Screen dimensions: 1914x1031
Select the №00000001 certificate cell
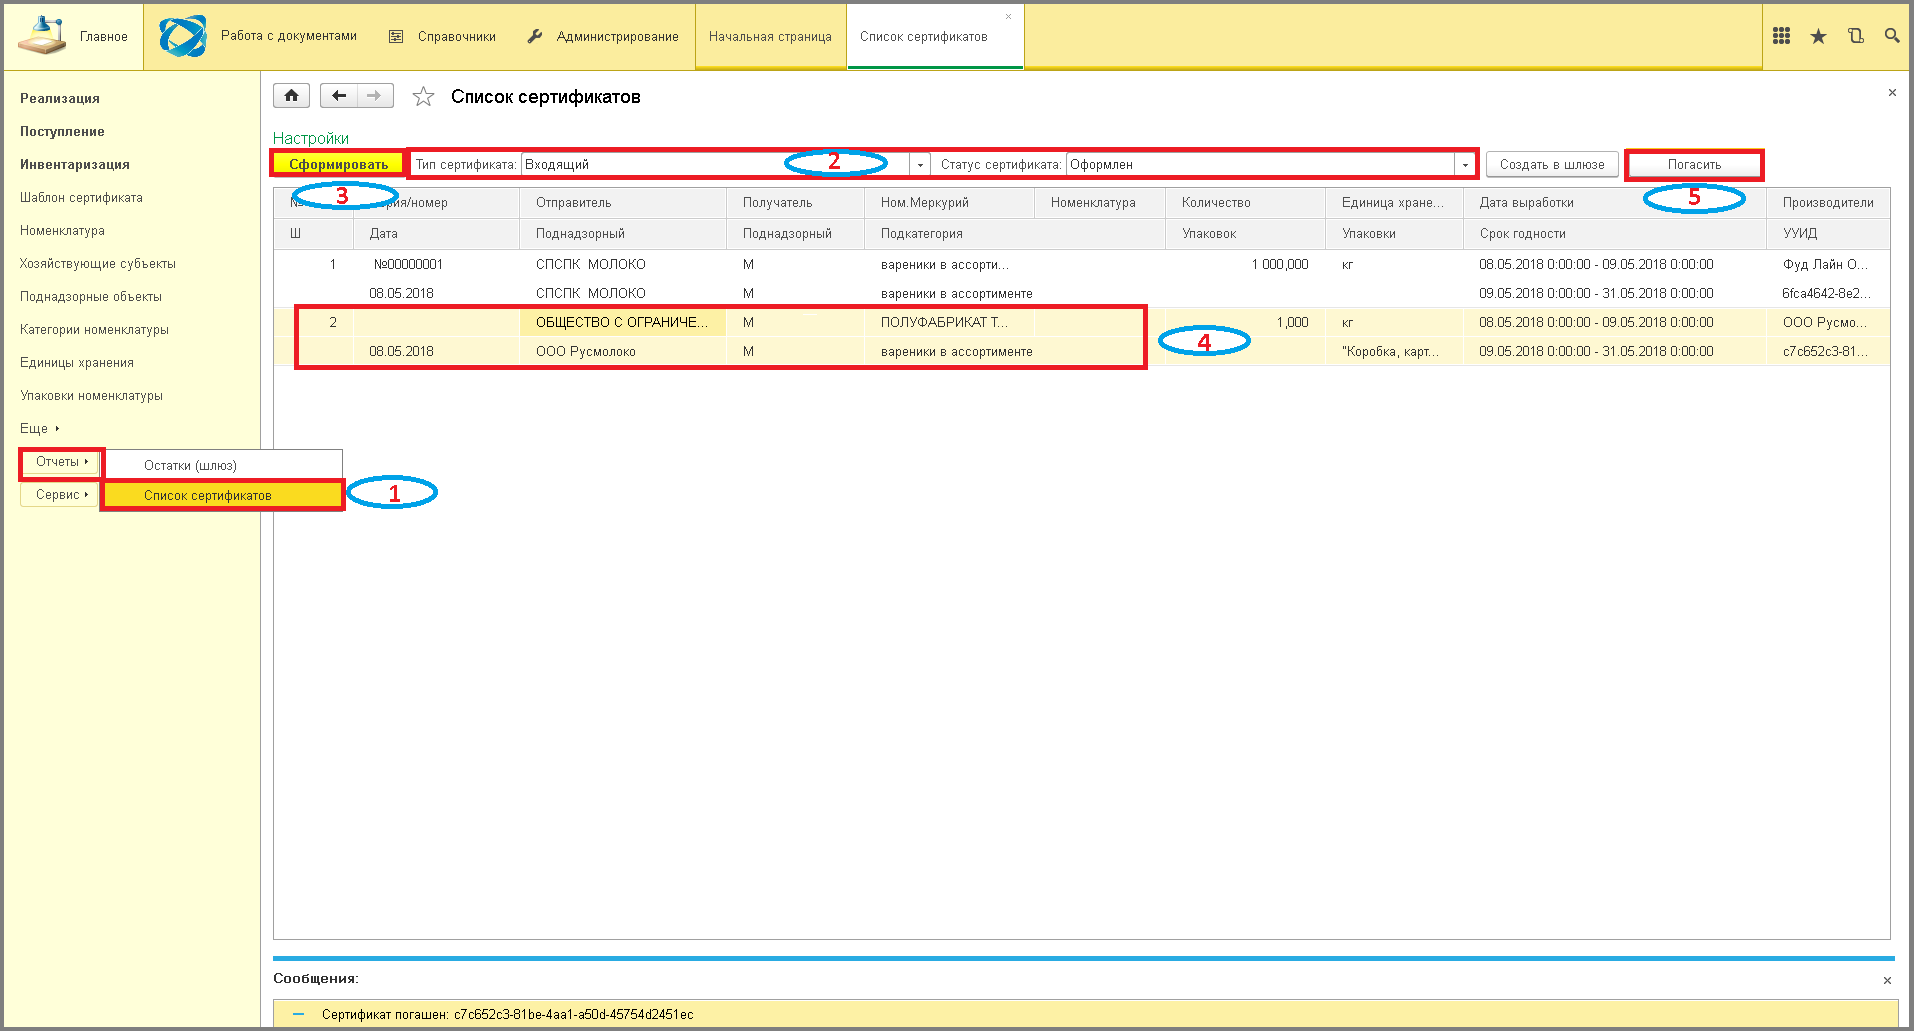(436, 264)
